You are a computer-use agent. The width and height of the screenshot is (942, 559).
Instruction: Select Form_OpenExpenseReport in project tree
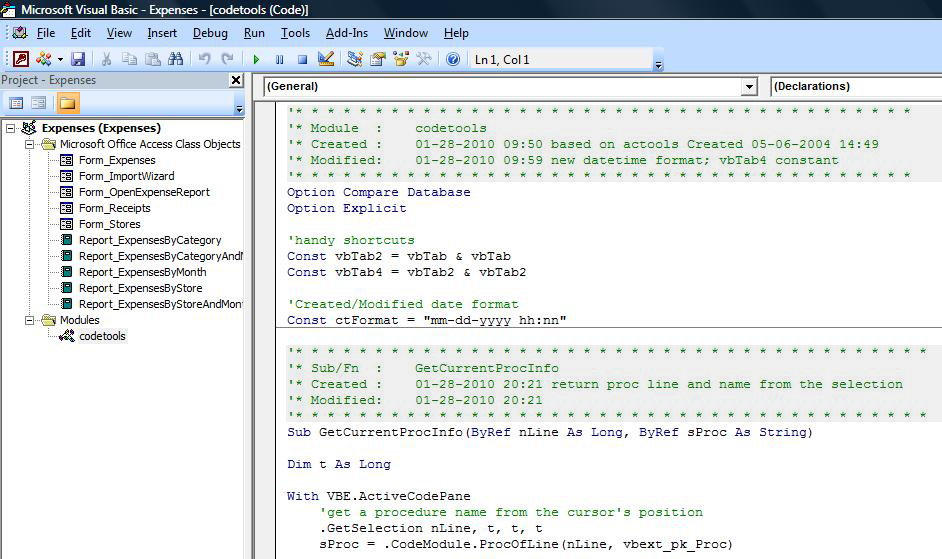click(x=144, y=192)
